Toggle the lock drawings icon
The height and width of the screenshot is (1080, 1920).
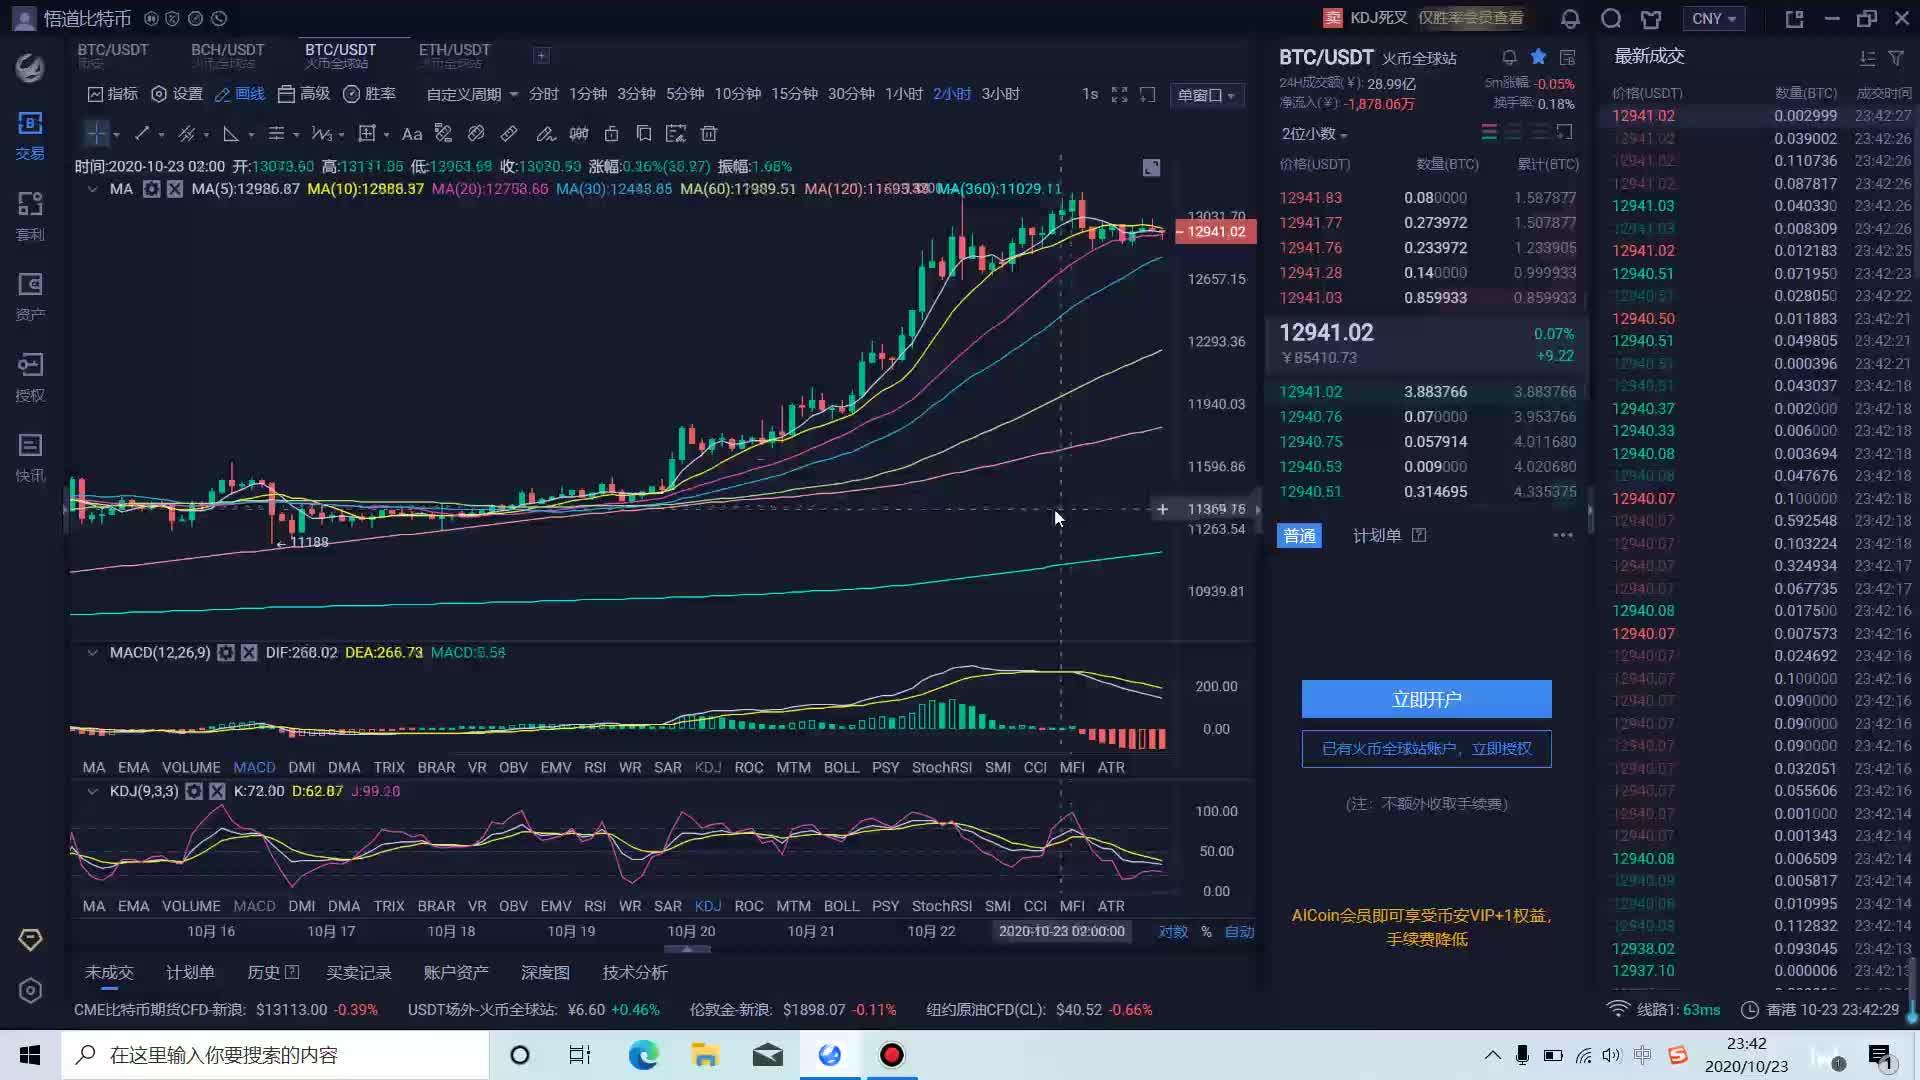612,133
